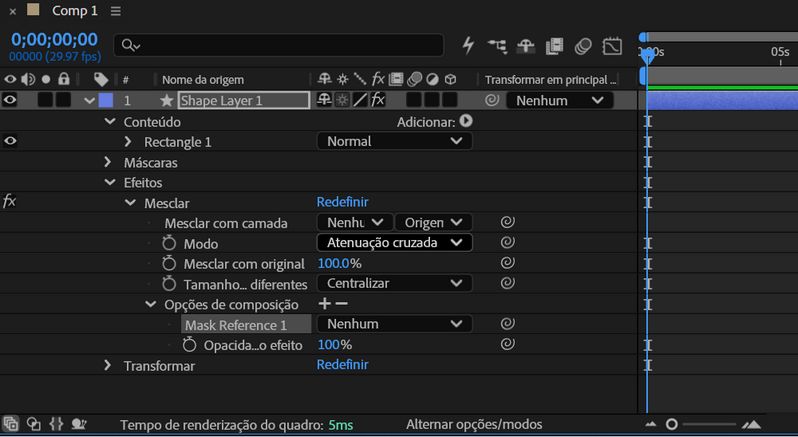Enable Frame Blending for all layers icon
This screenshot has width=798, height=437.
pyautogui.click(x=554, y=46)
